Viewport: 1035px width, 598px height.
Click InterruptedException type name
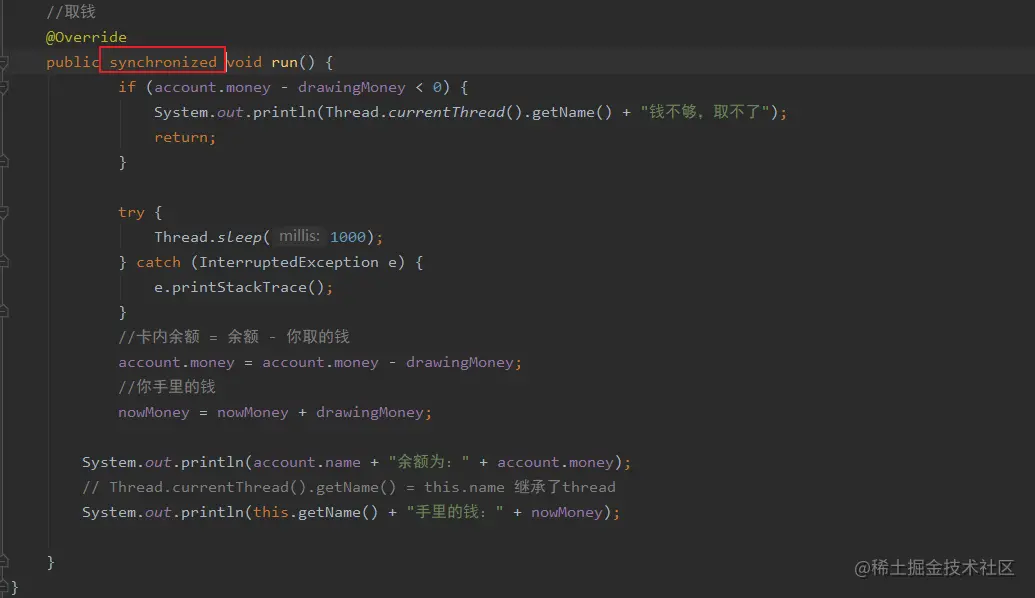289,262
